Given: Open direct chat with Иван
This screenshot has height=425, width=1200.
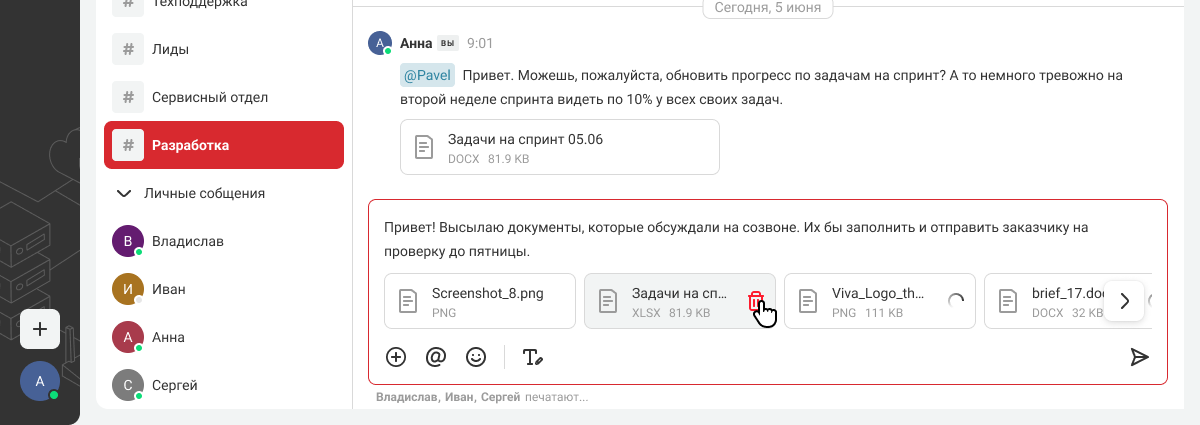Looking at the screenshot, I should coord(168,289).
